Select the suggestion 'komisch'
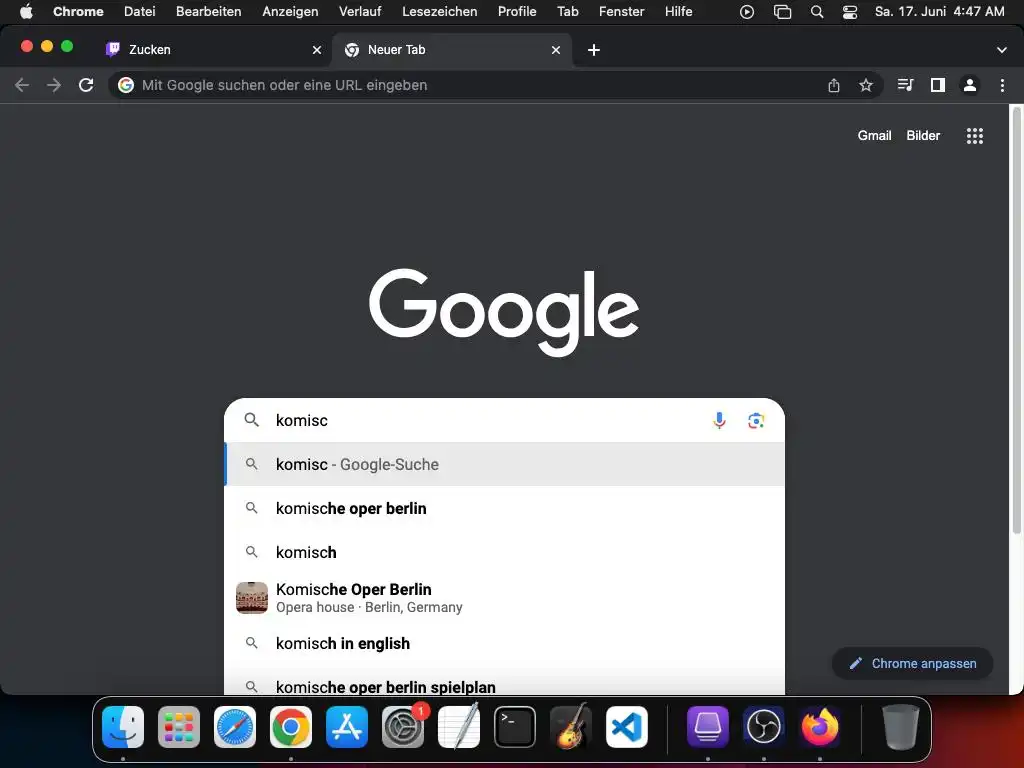 click(504, 552)
